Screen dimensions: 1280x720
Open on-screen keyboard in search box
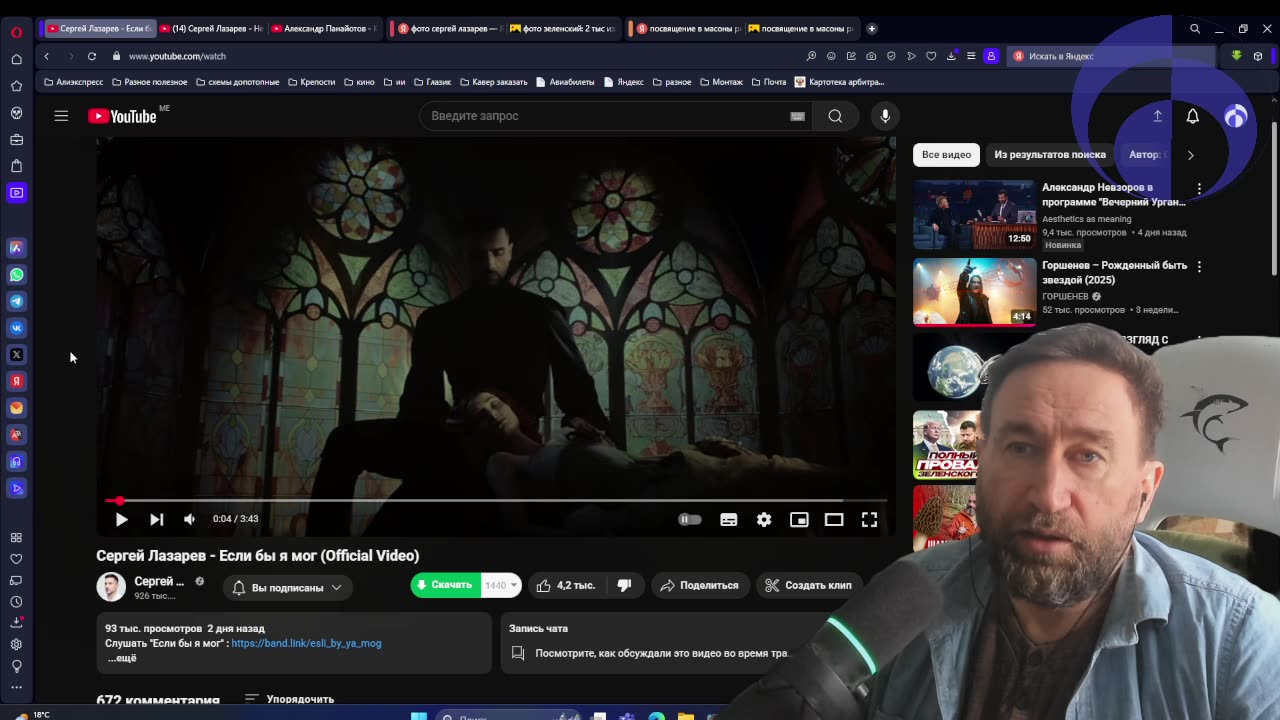point(797,116)
